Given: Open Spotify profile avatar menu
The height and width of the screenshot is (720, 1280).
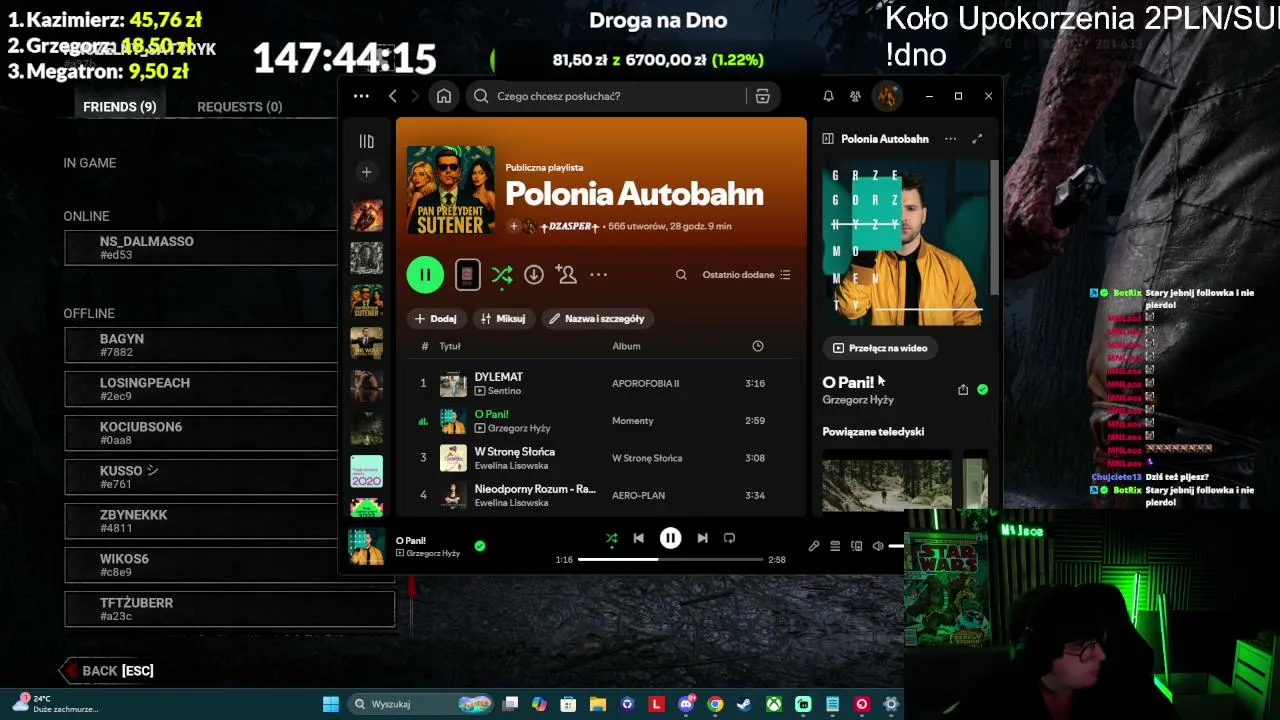Looking at the screenshot, I should click(x=886, y=96).
